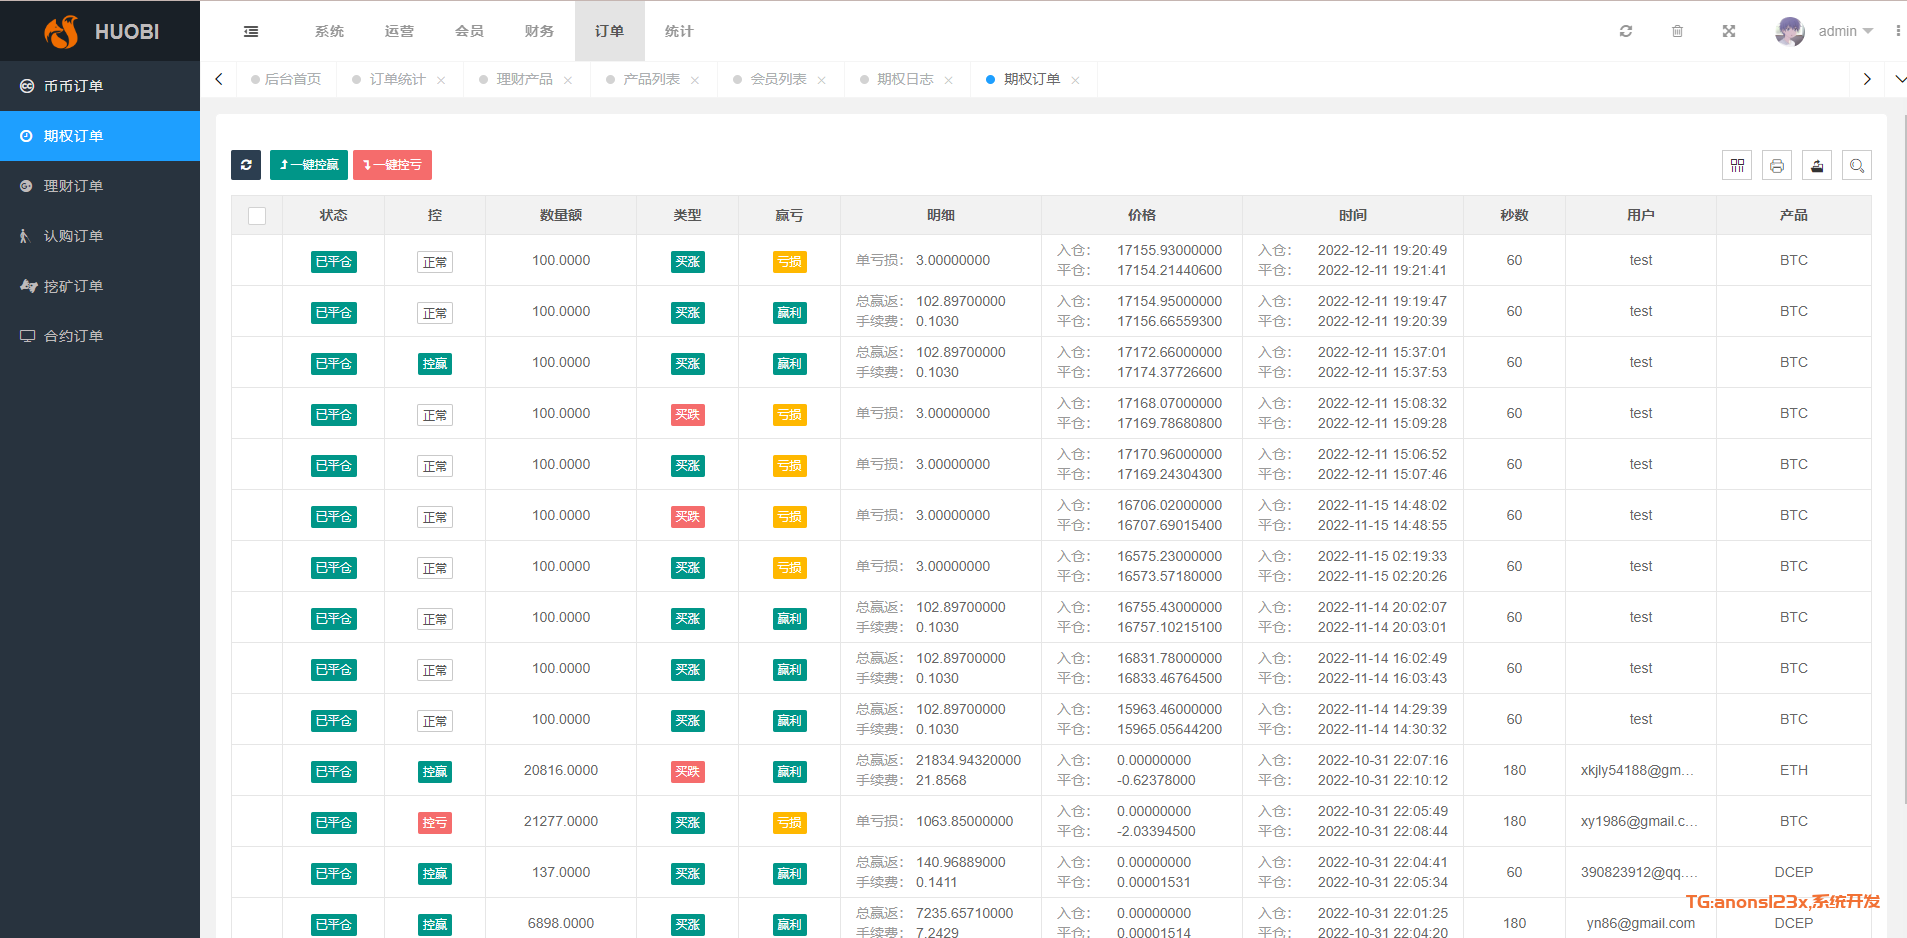Toggle fullscreen expand icon
The height and width of the screenshot is (938, 1907).
1729,31
